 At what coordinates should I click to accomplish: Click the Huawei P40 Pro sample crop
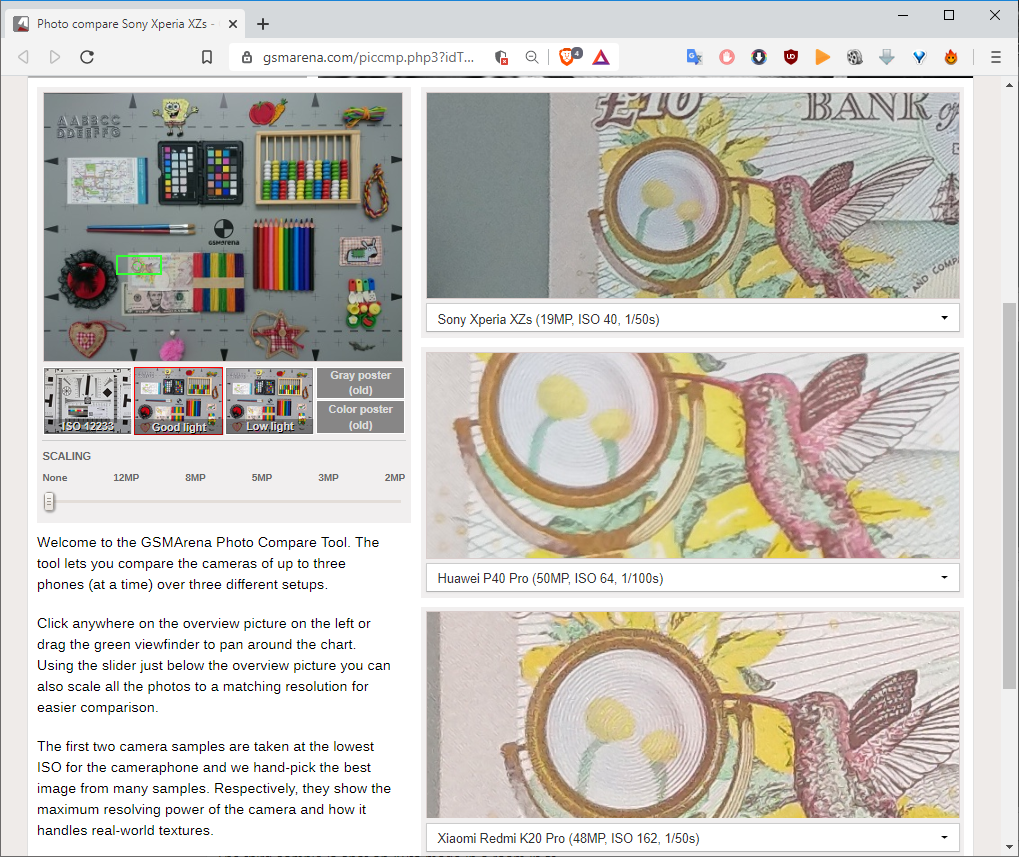(693, 455)
